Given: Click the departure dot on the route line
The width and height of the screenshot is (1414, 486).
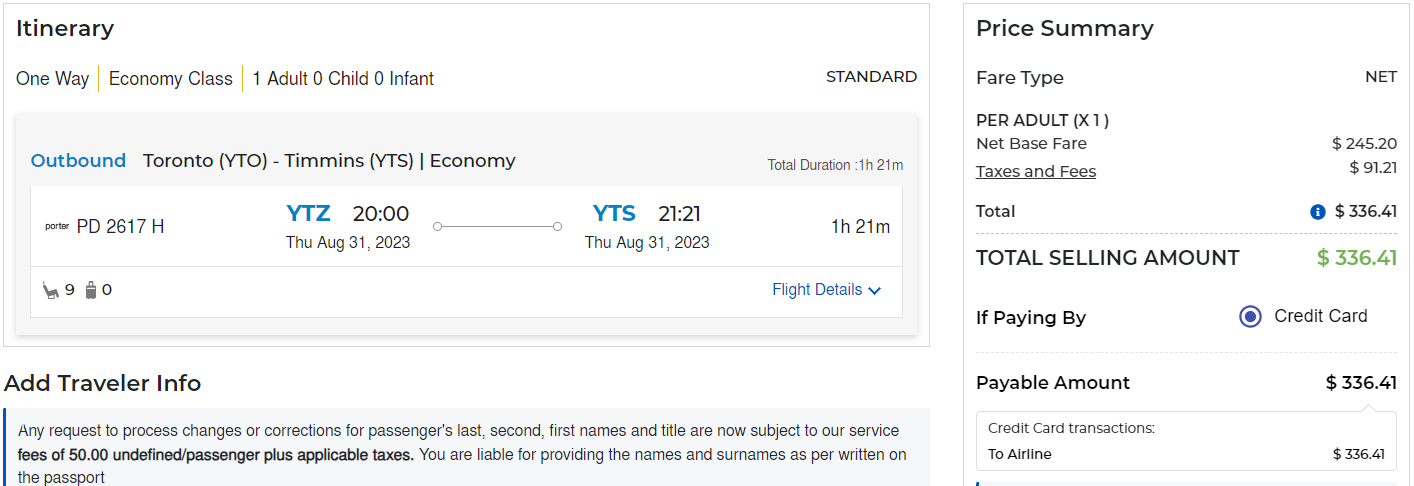Looking at the screenshot, I should pos(438,227).
